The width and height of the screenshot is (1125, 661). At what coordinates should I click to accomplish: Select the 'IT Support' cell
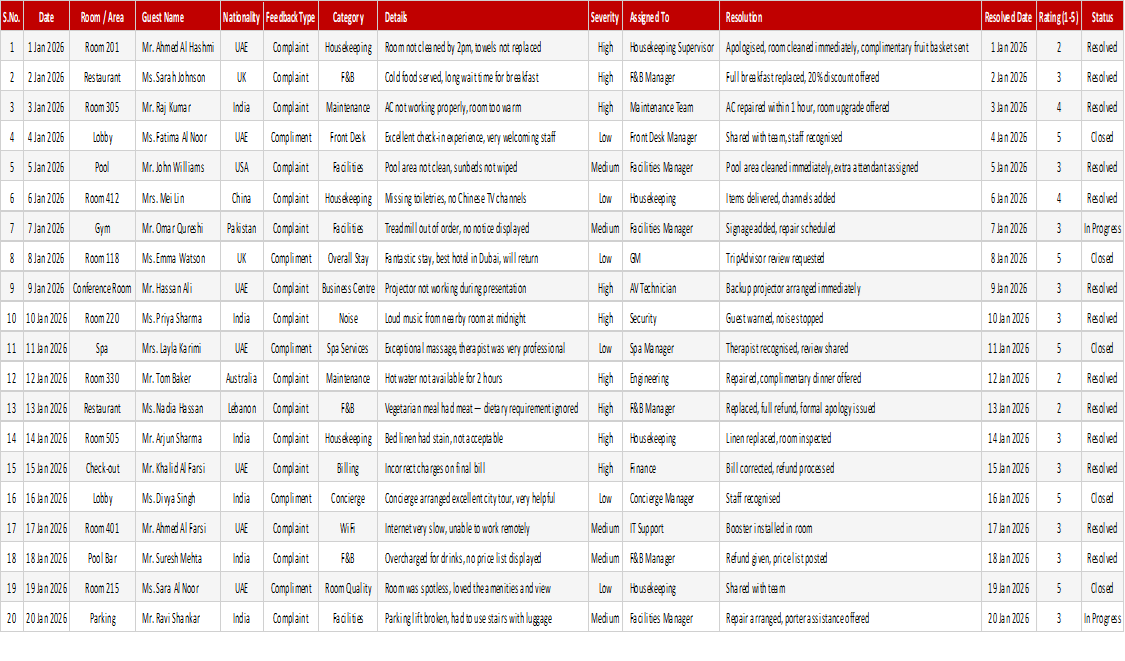click(x=671, y=528)
